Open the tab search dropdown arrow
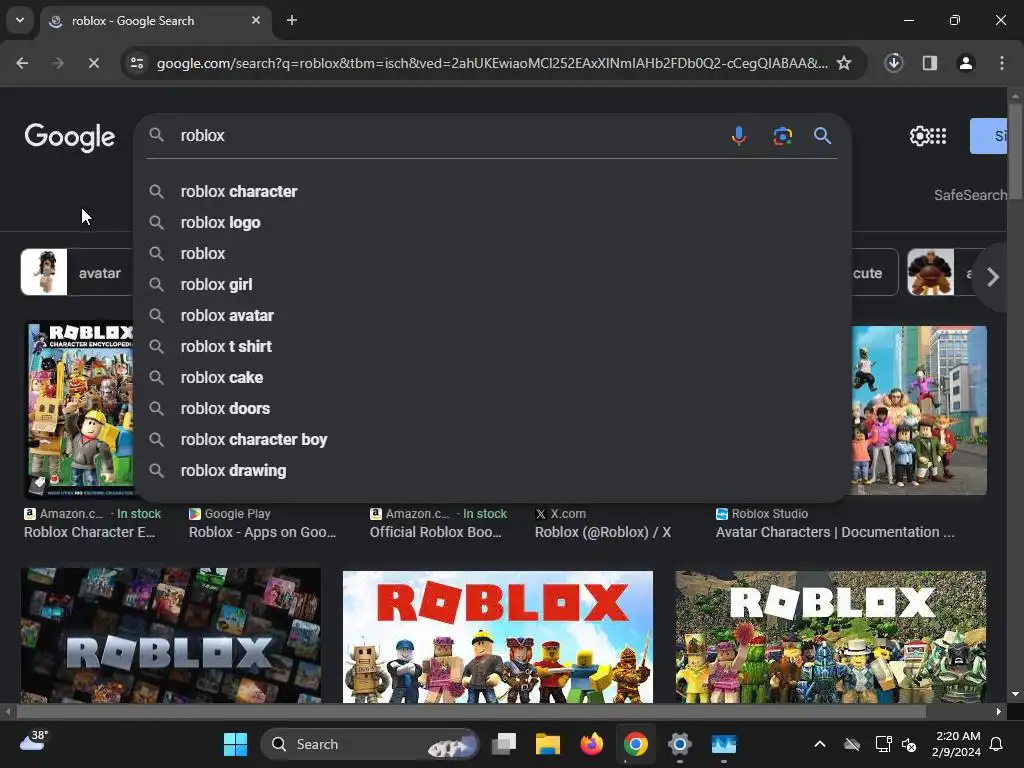 point(20,20)
